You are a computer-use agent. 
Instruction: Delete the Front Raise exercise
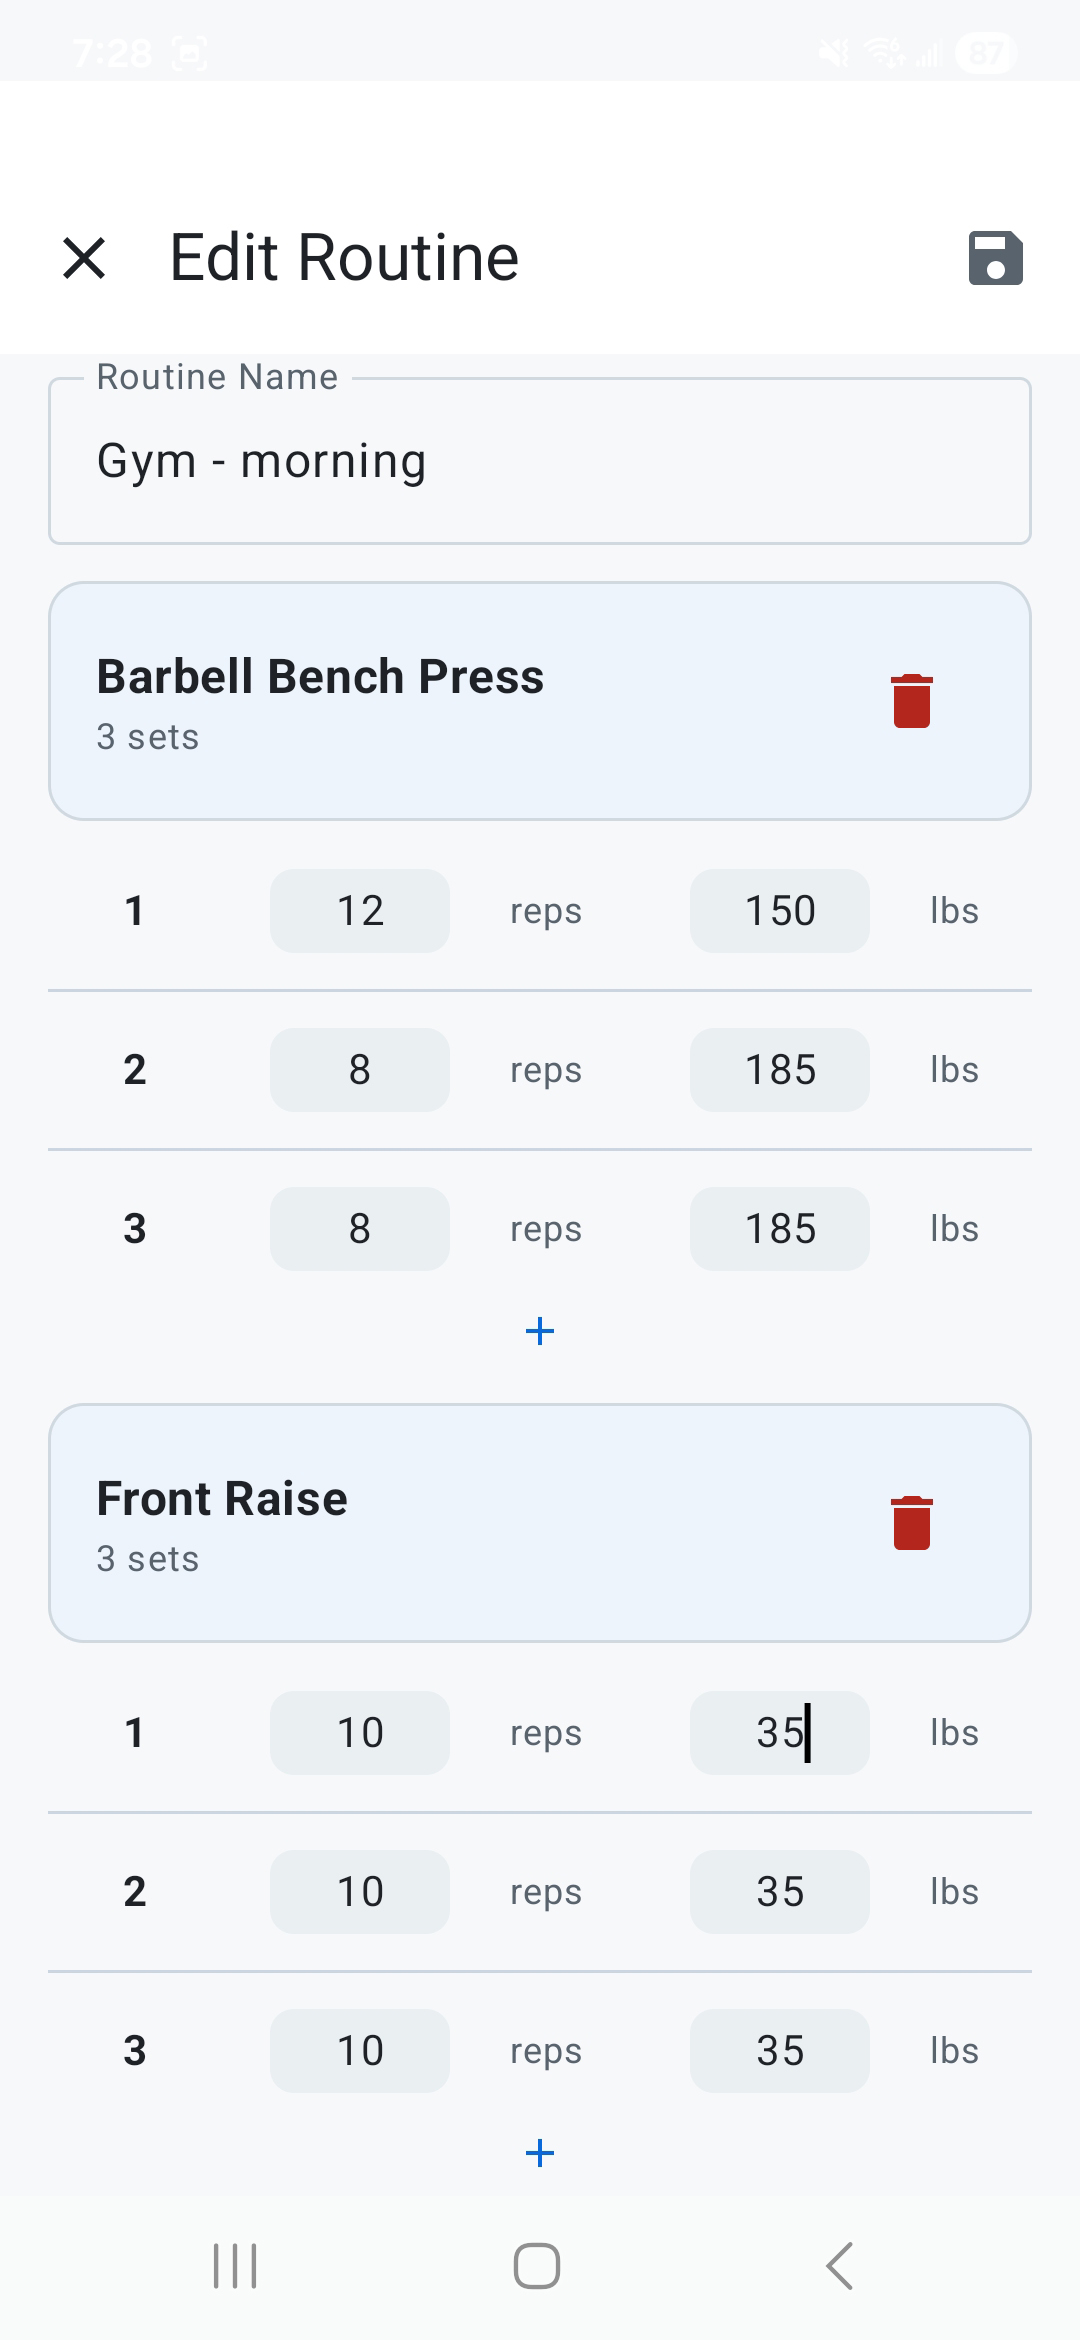click(x=910, y=1522)
